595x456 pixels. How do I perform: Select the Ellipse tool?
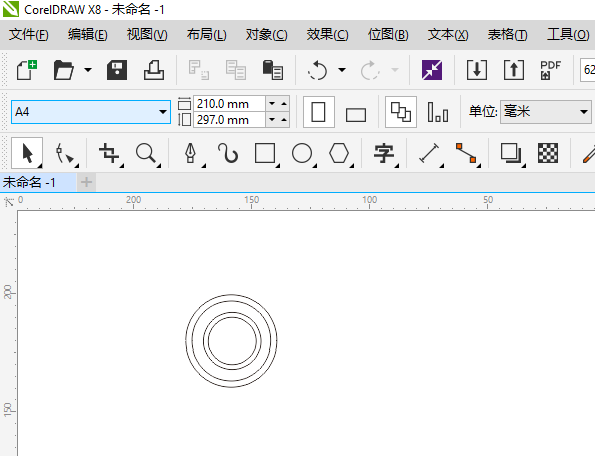(x=302, y=153)
